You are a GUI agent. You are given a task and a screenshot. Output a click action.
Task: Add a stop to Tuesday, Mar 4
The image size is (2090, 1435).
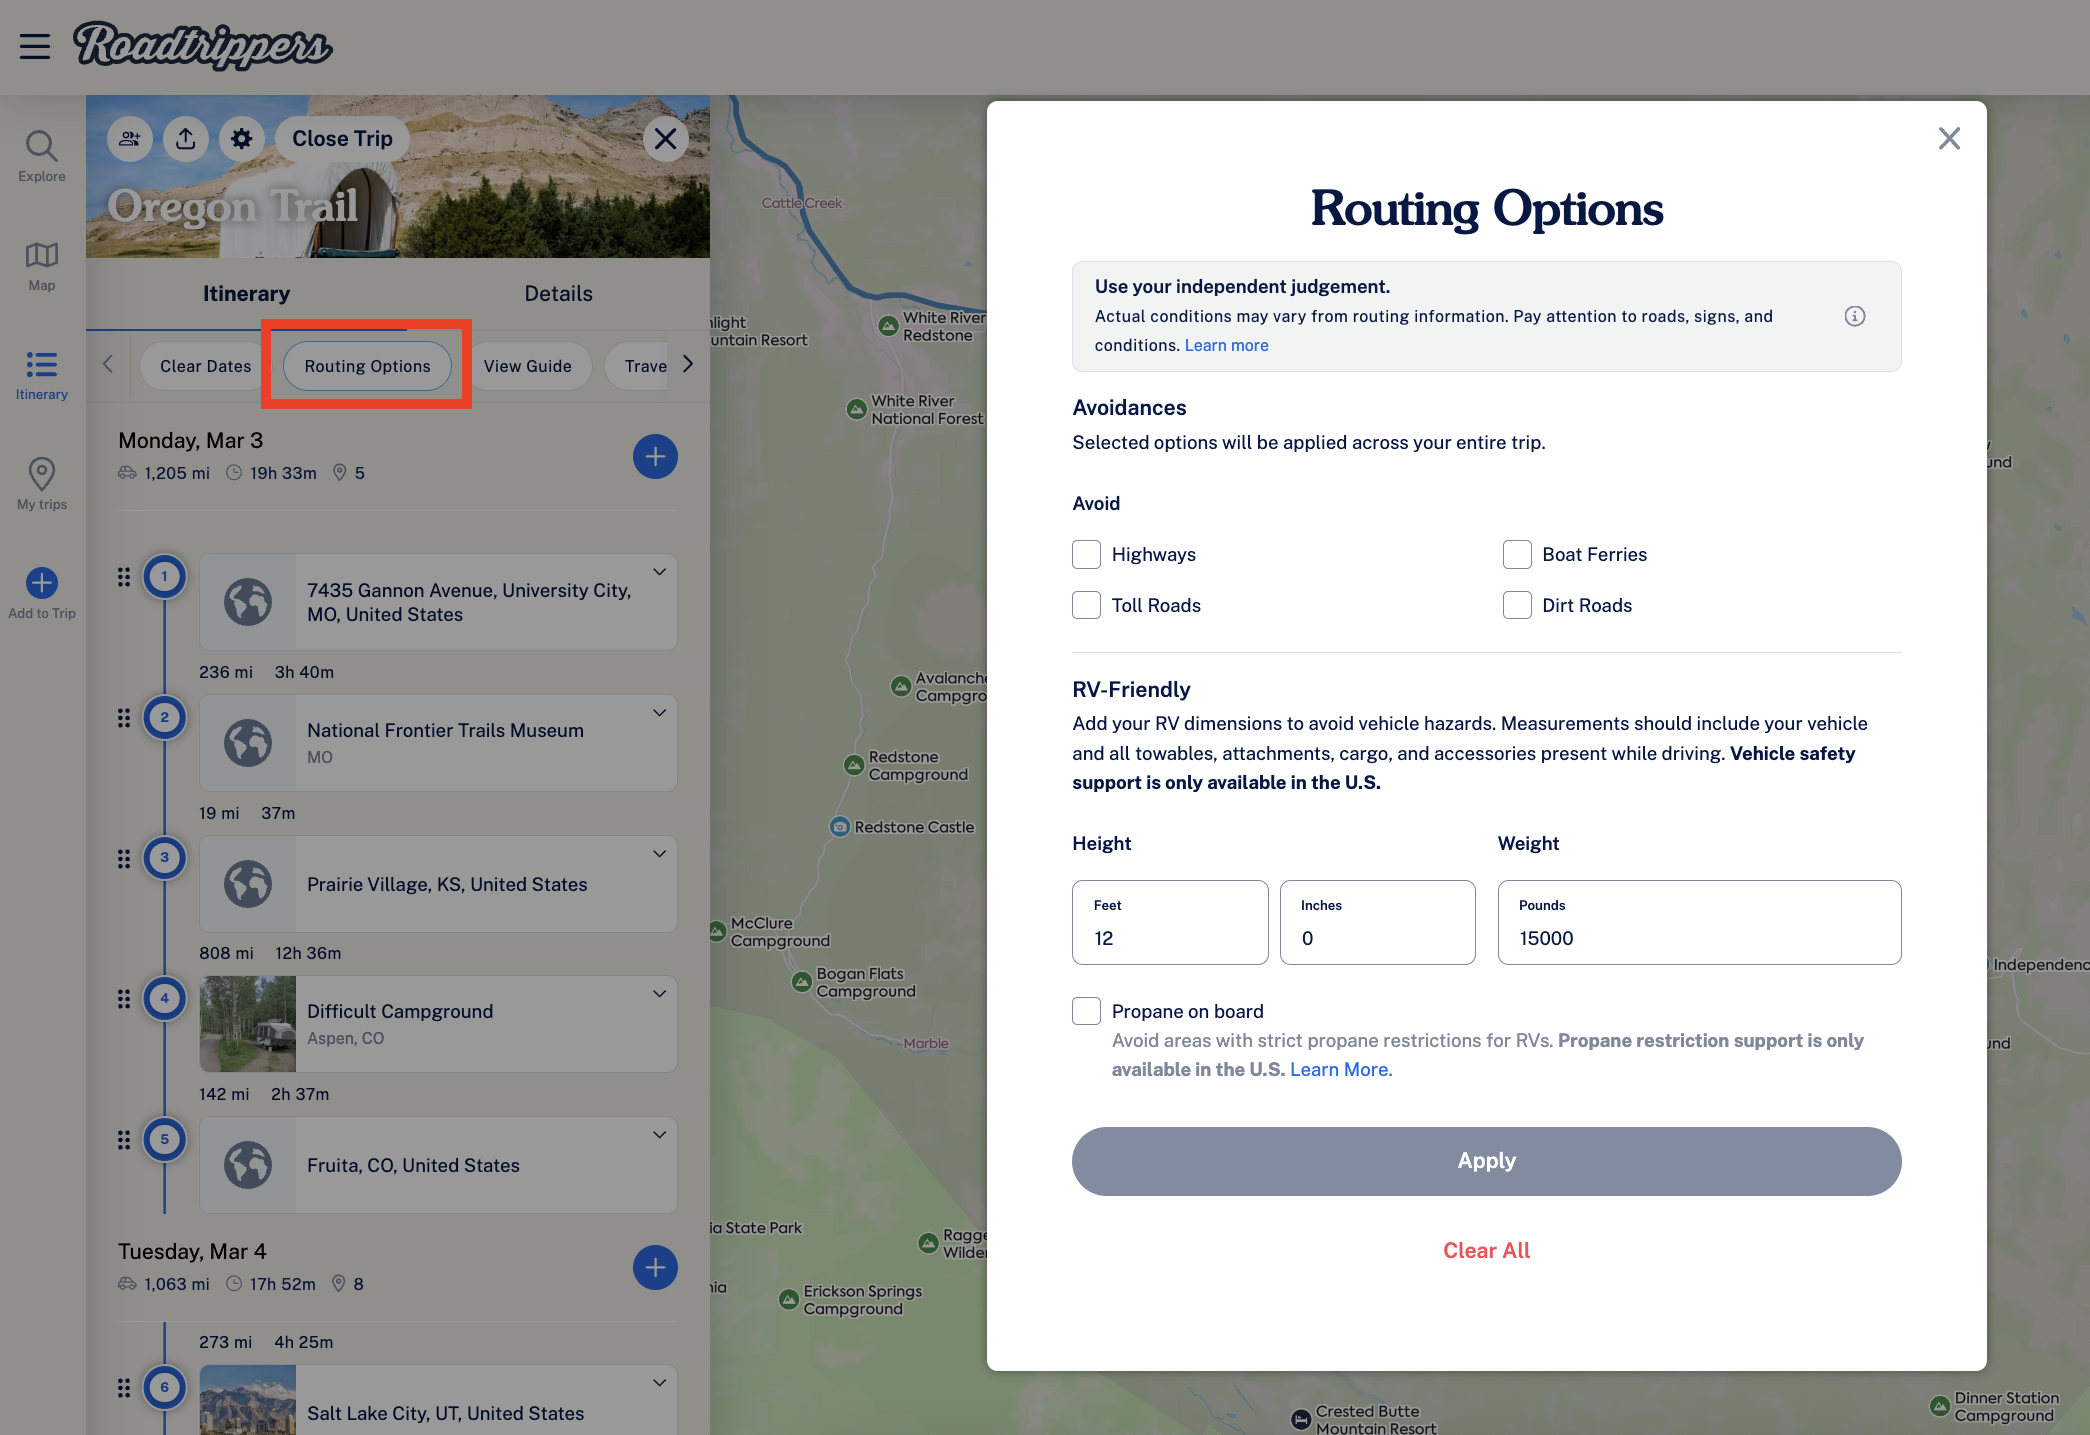coord(655,1268)
